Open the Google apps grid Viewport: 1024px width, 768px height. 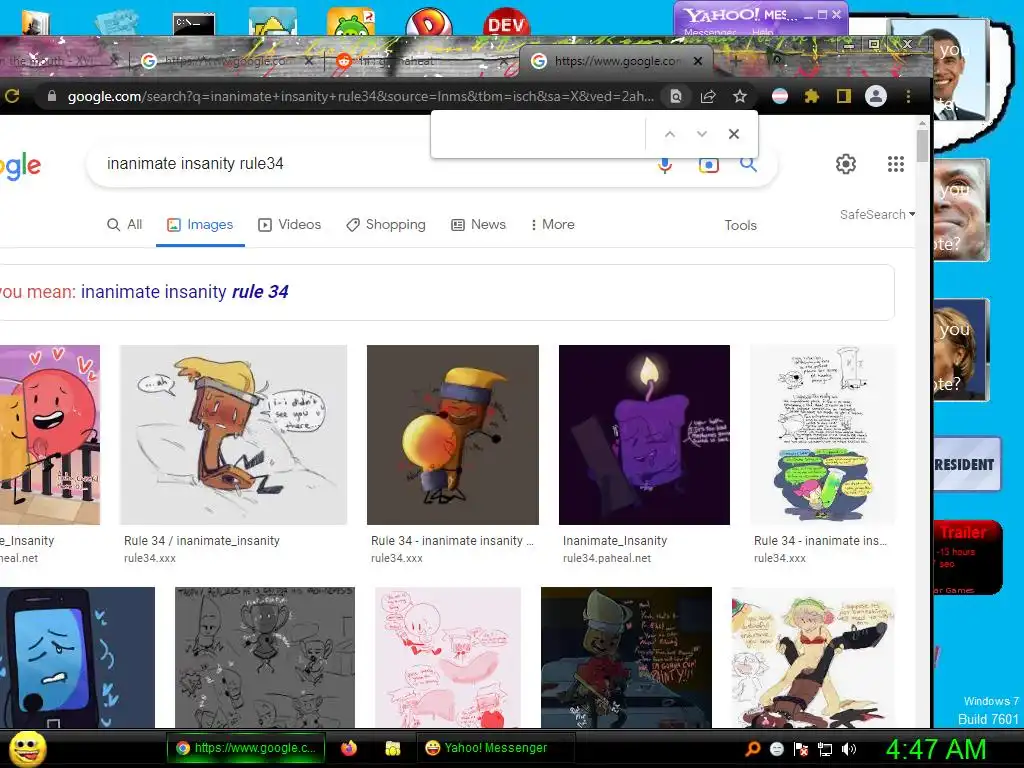[x=896, y=164]
